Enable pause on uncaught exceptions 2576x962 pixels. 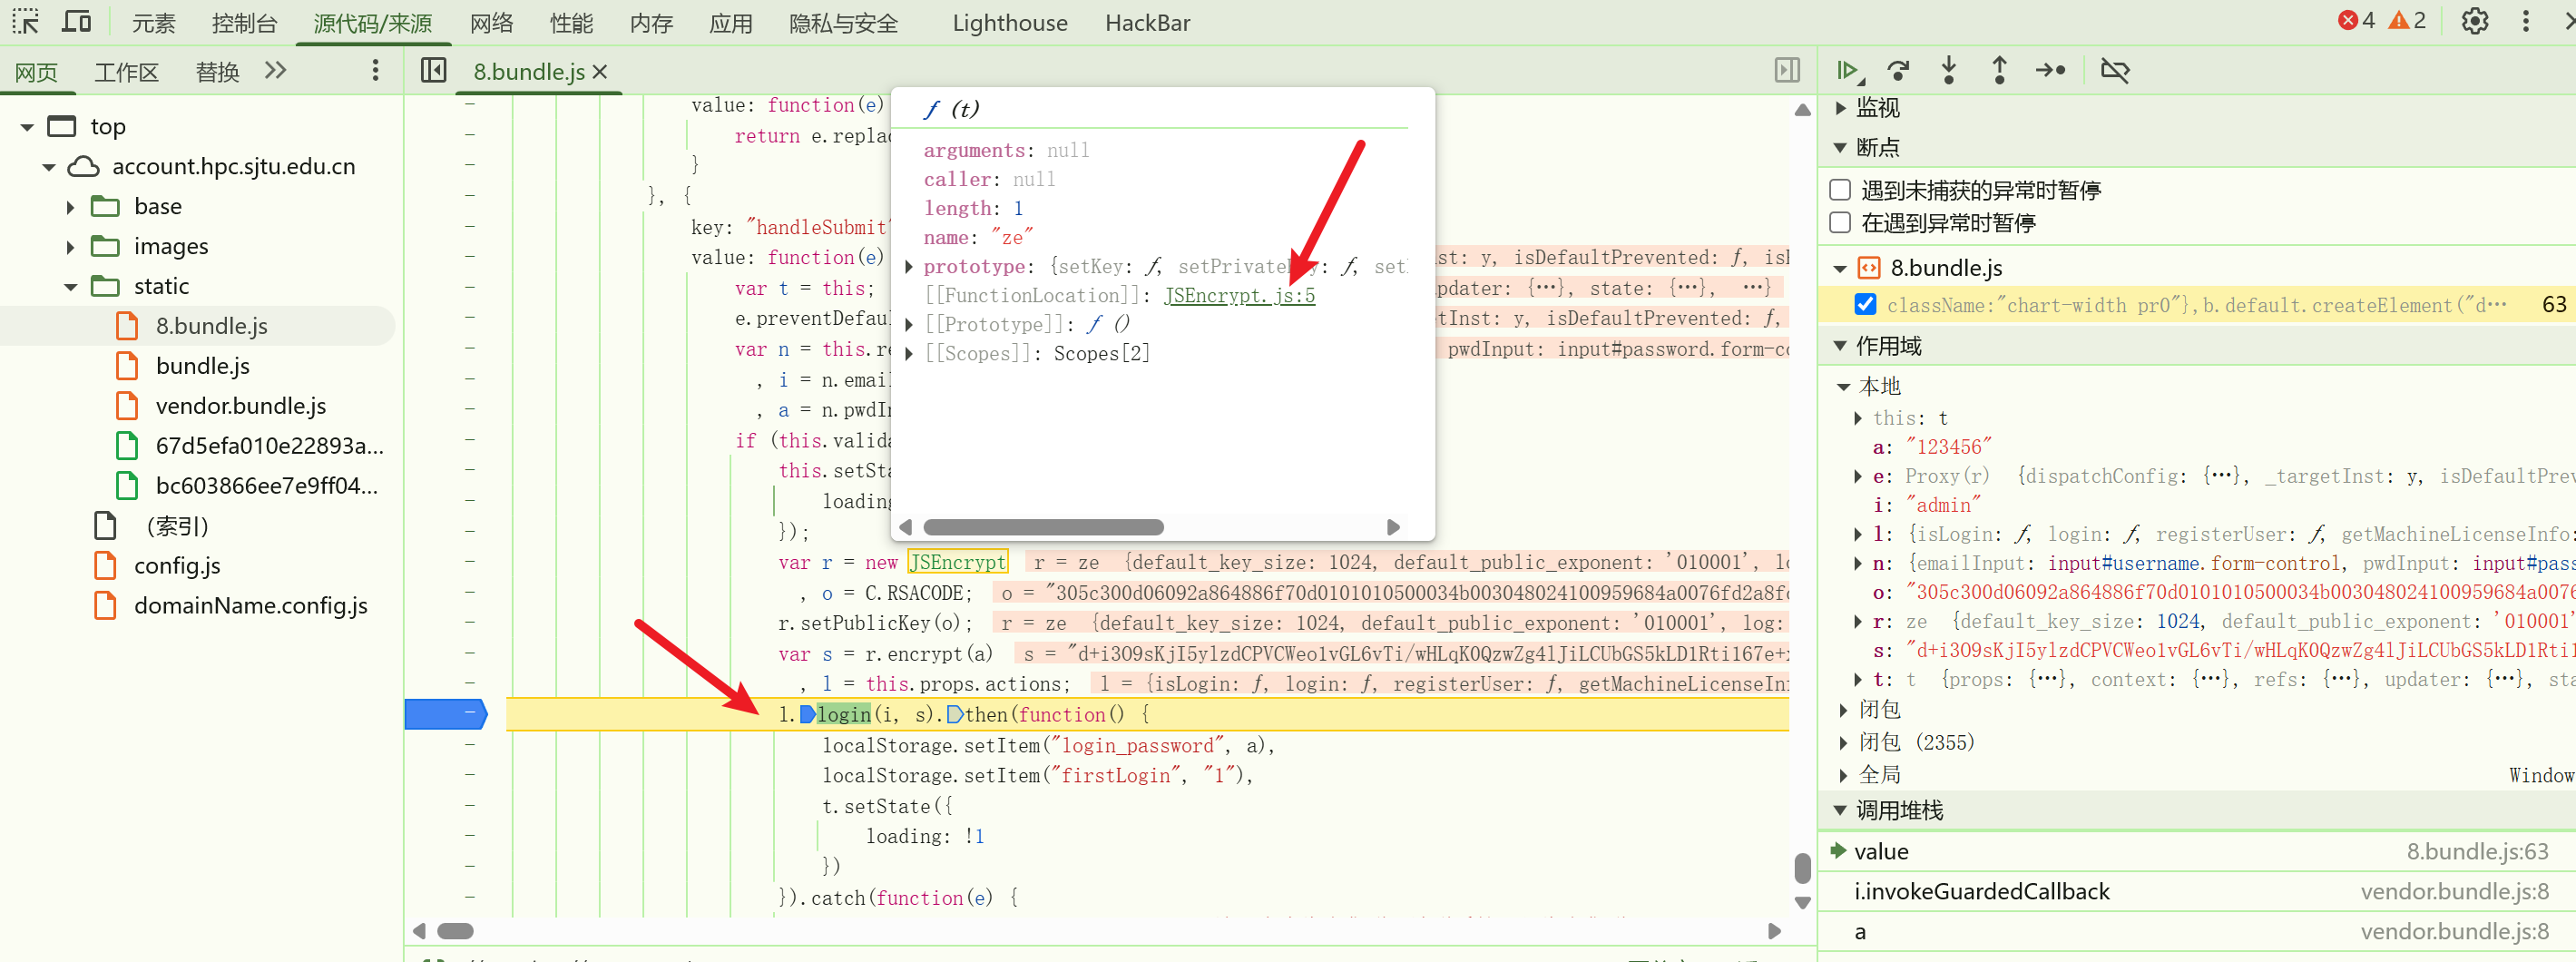click(1840, 190)
